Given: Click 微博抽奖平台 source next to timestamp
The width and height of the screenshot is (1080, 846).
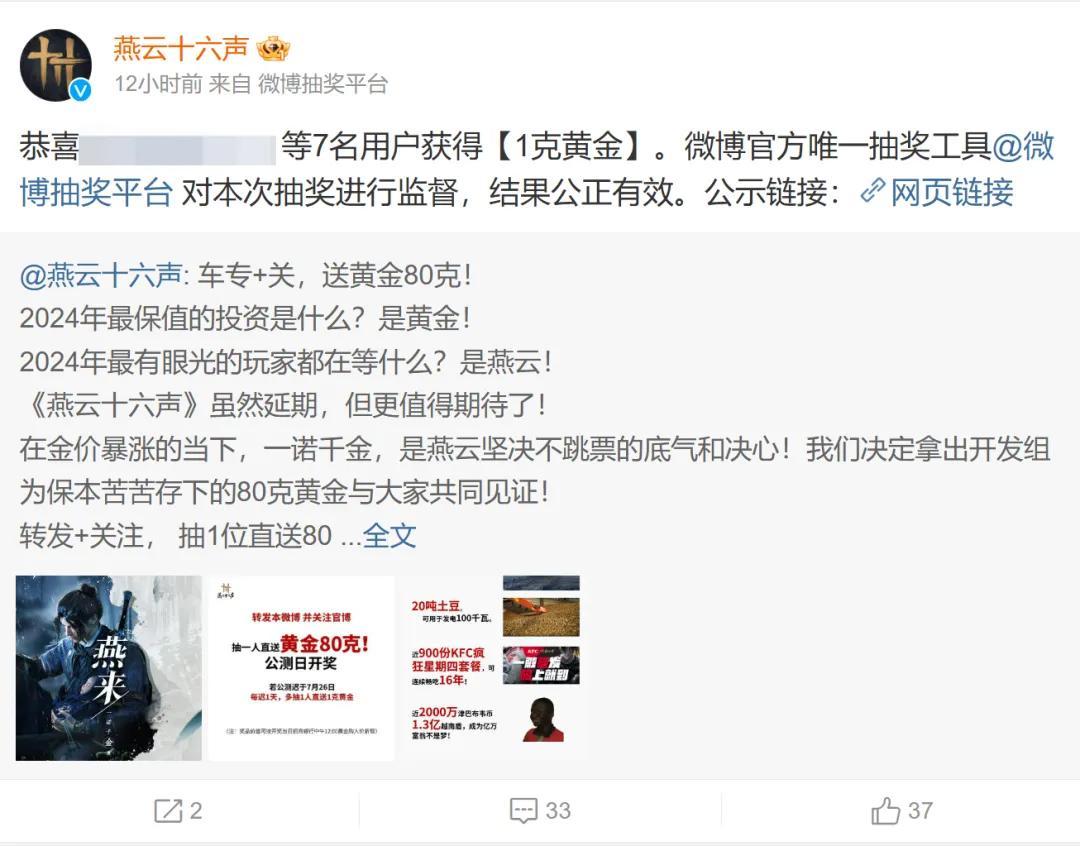Looking at the screenshot, I should tap(323, 84).
